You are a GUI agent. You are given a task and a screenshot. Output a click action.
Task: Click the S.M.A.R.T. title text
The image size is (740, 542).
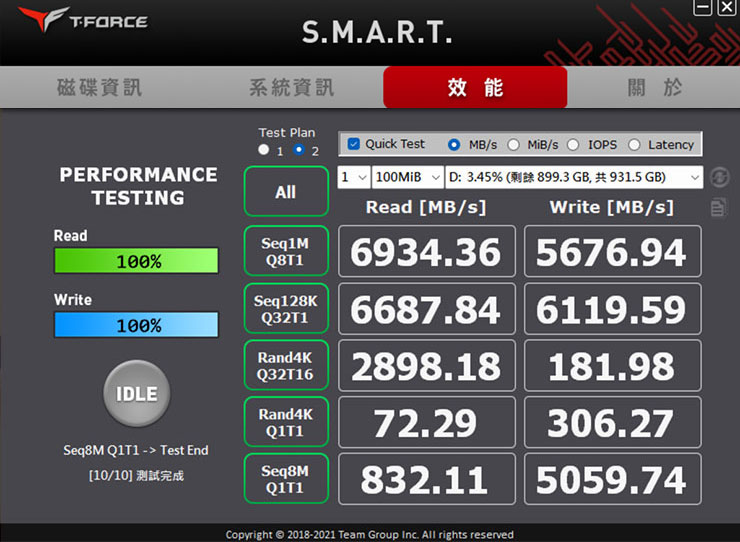(x=377, y=32)
